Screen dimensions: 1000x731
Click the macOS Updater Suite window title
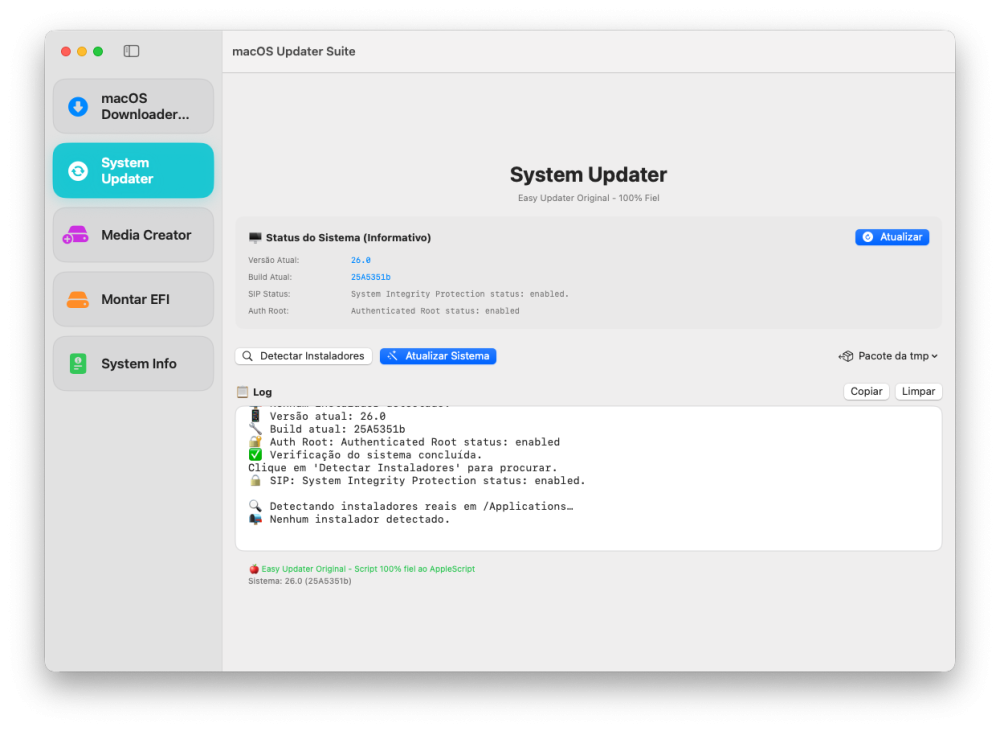pos(294,52)
